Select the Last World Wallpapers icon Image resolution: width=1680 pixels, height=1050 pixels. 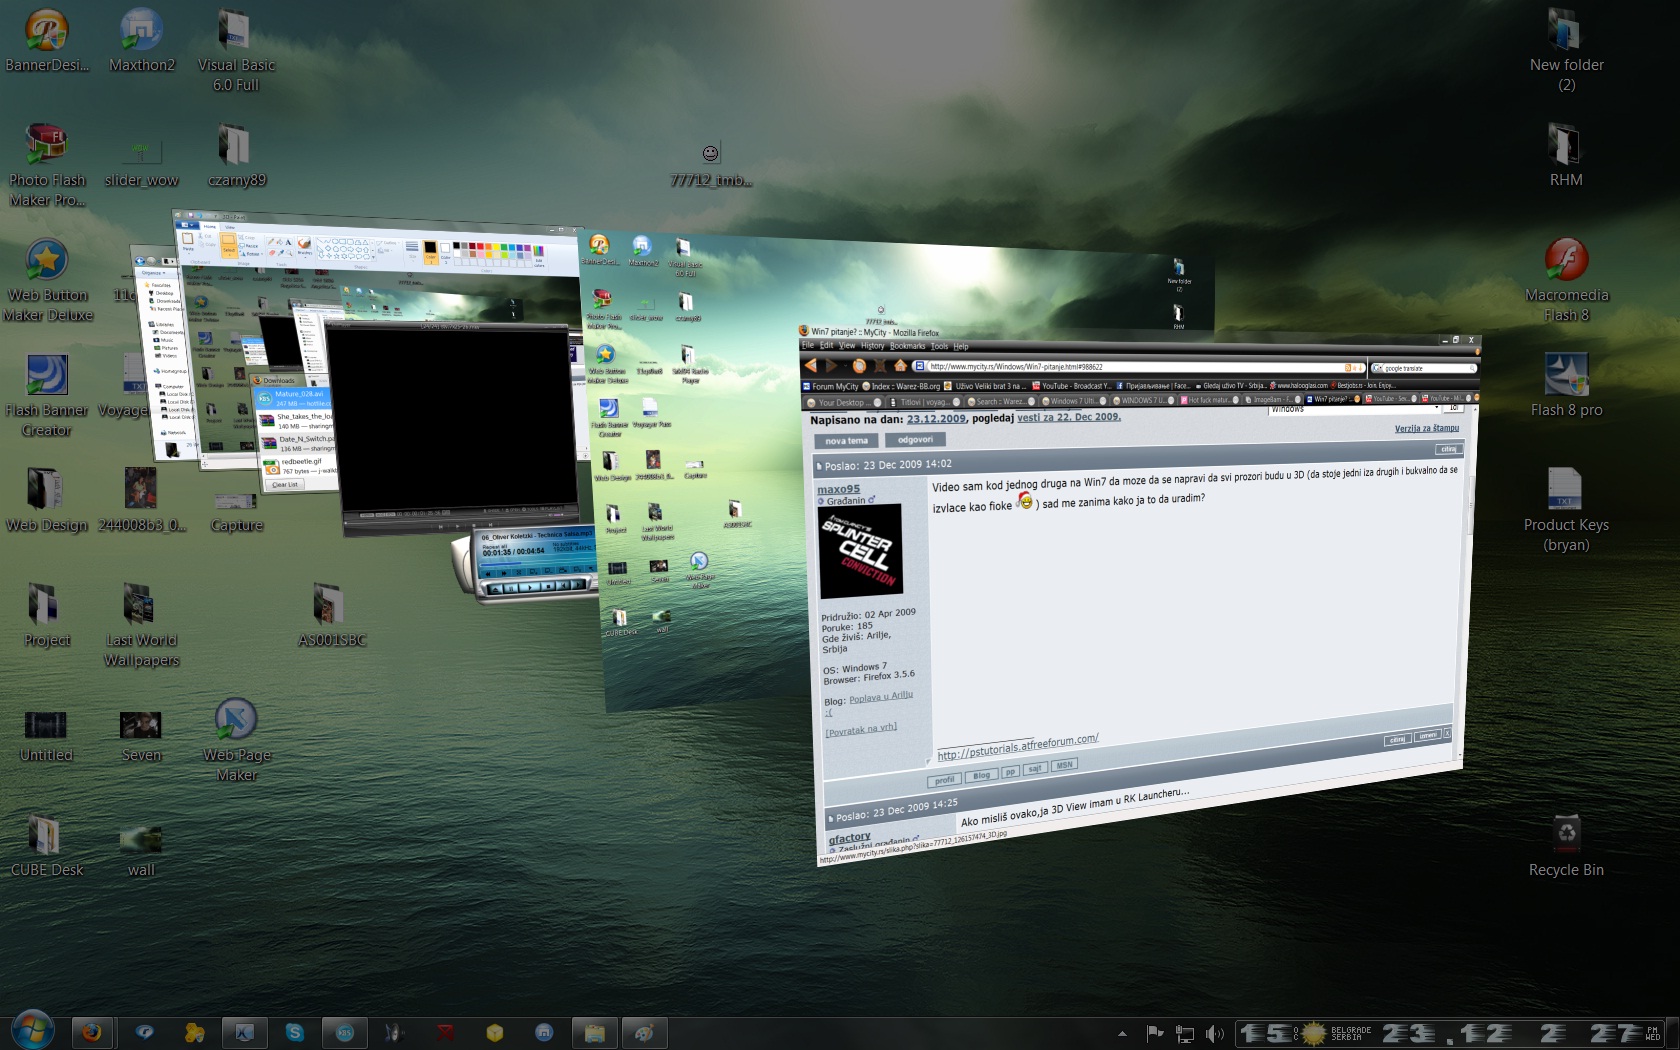[x=142, y=625]
